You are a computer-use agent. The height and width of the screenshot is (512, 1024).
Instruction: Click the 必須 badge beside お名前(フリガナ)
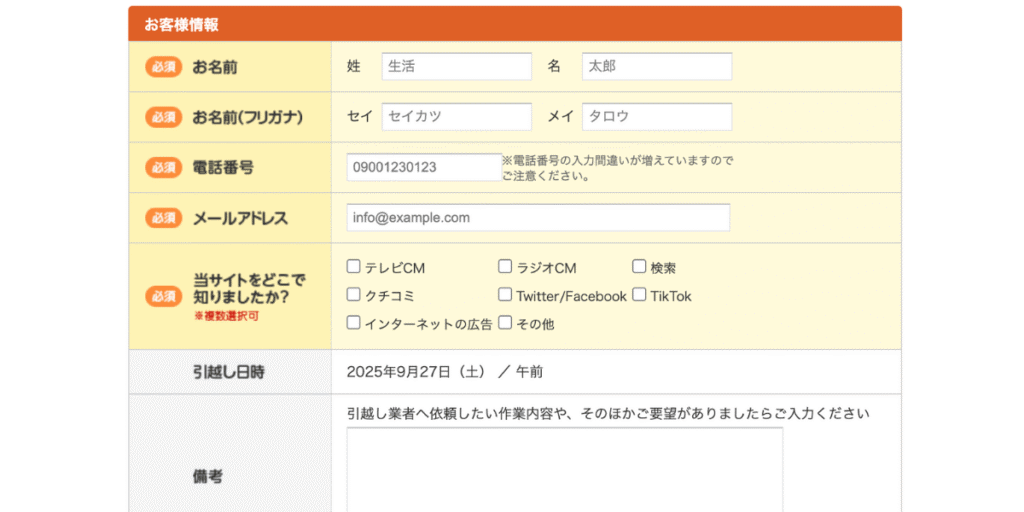coord(163,117)
